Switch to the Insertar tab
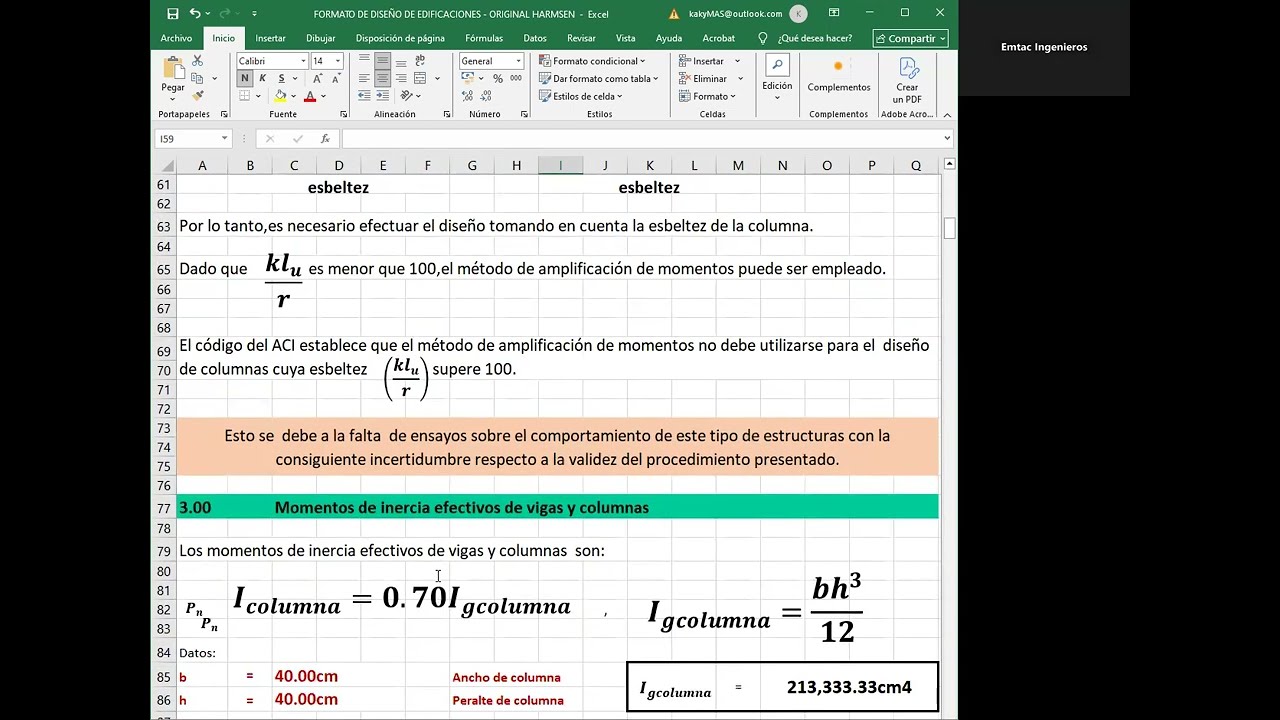This screenshot has height=720, width=1280. 270,38
